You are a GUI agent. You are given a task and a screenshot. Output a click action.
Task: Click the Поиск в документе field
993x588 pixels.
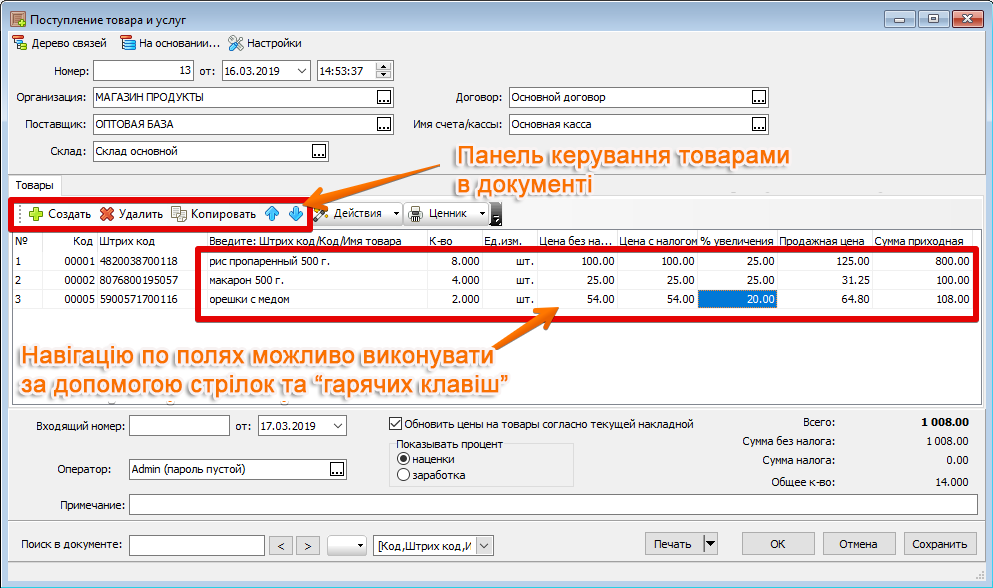[x=197, y=546]
